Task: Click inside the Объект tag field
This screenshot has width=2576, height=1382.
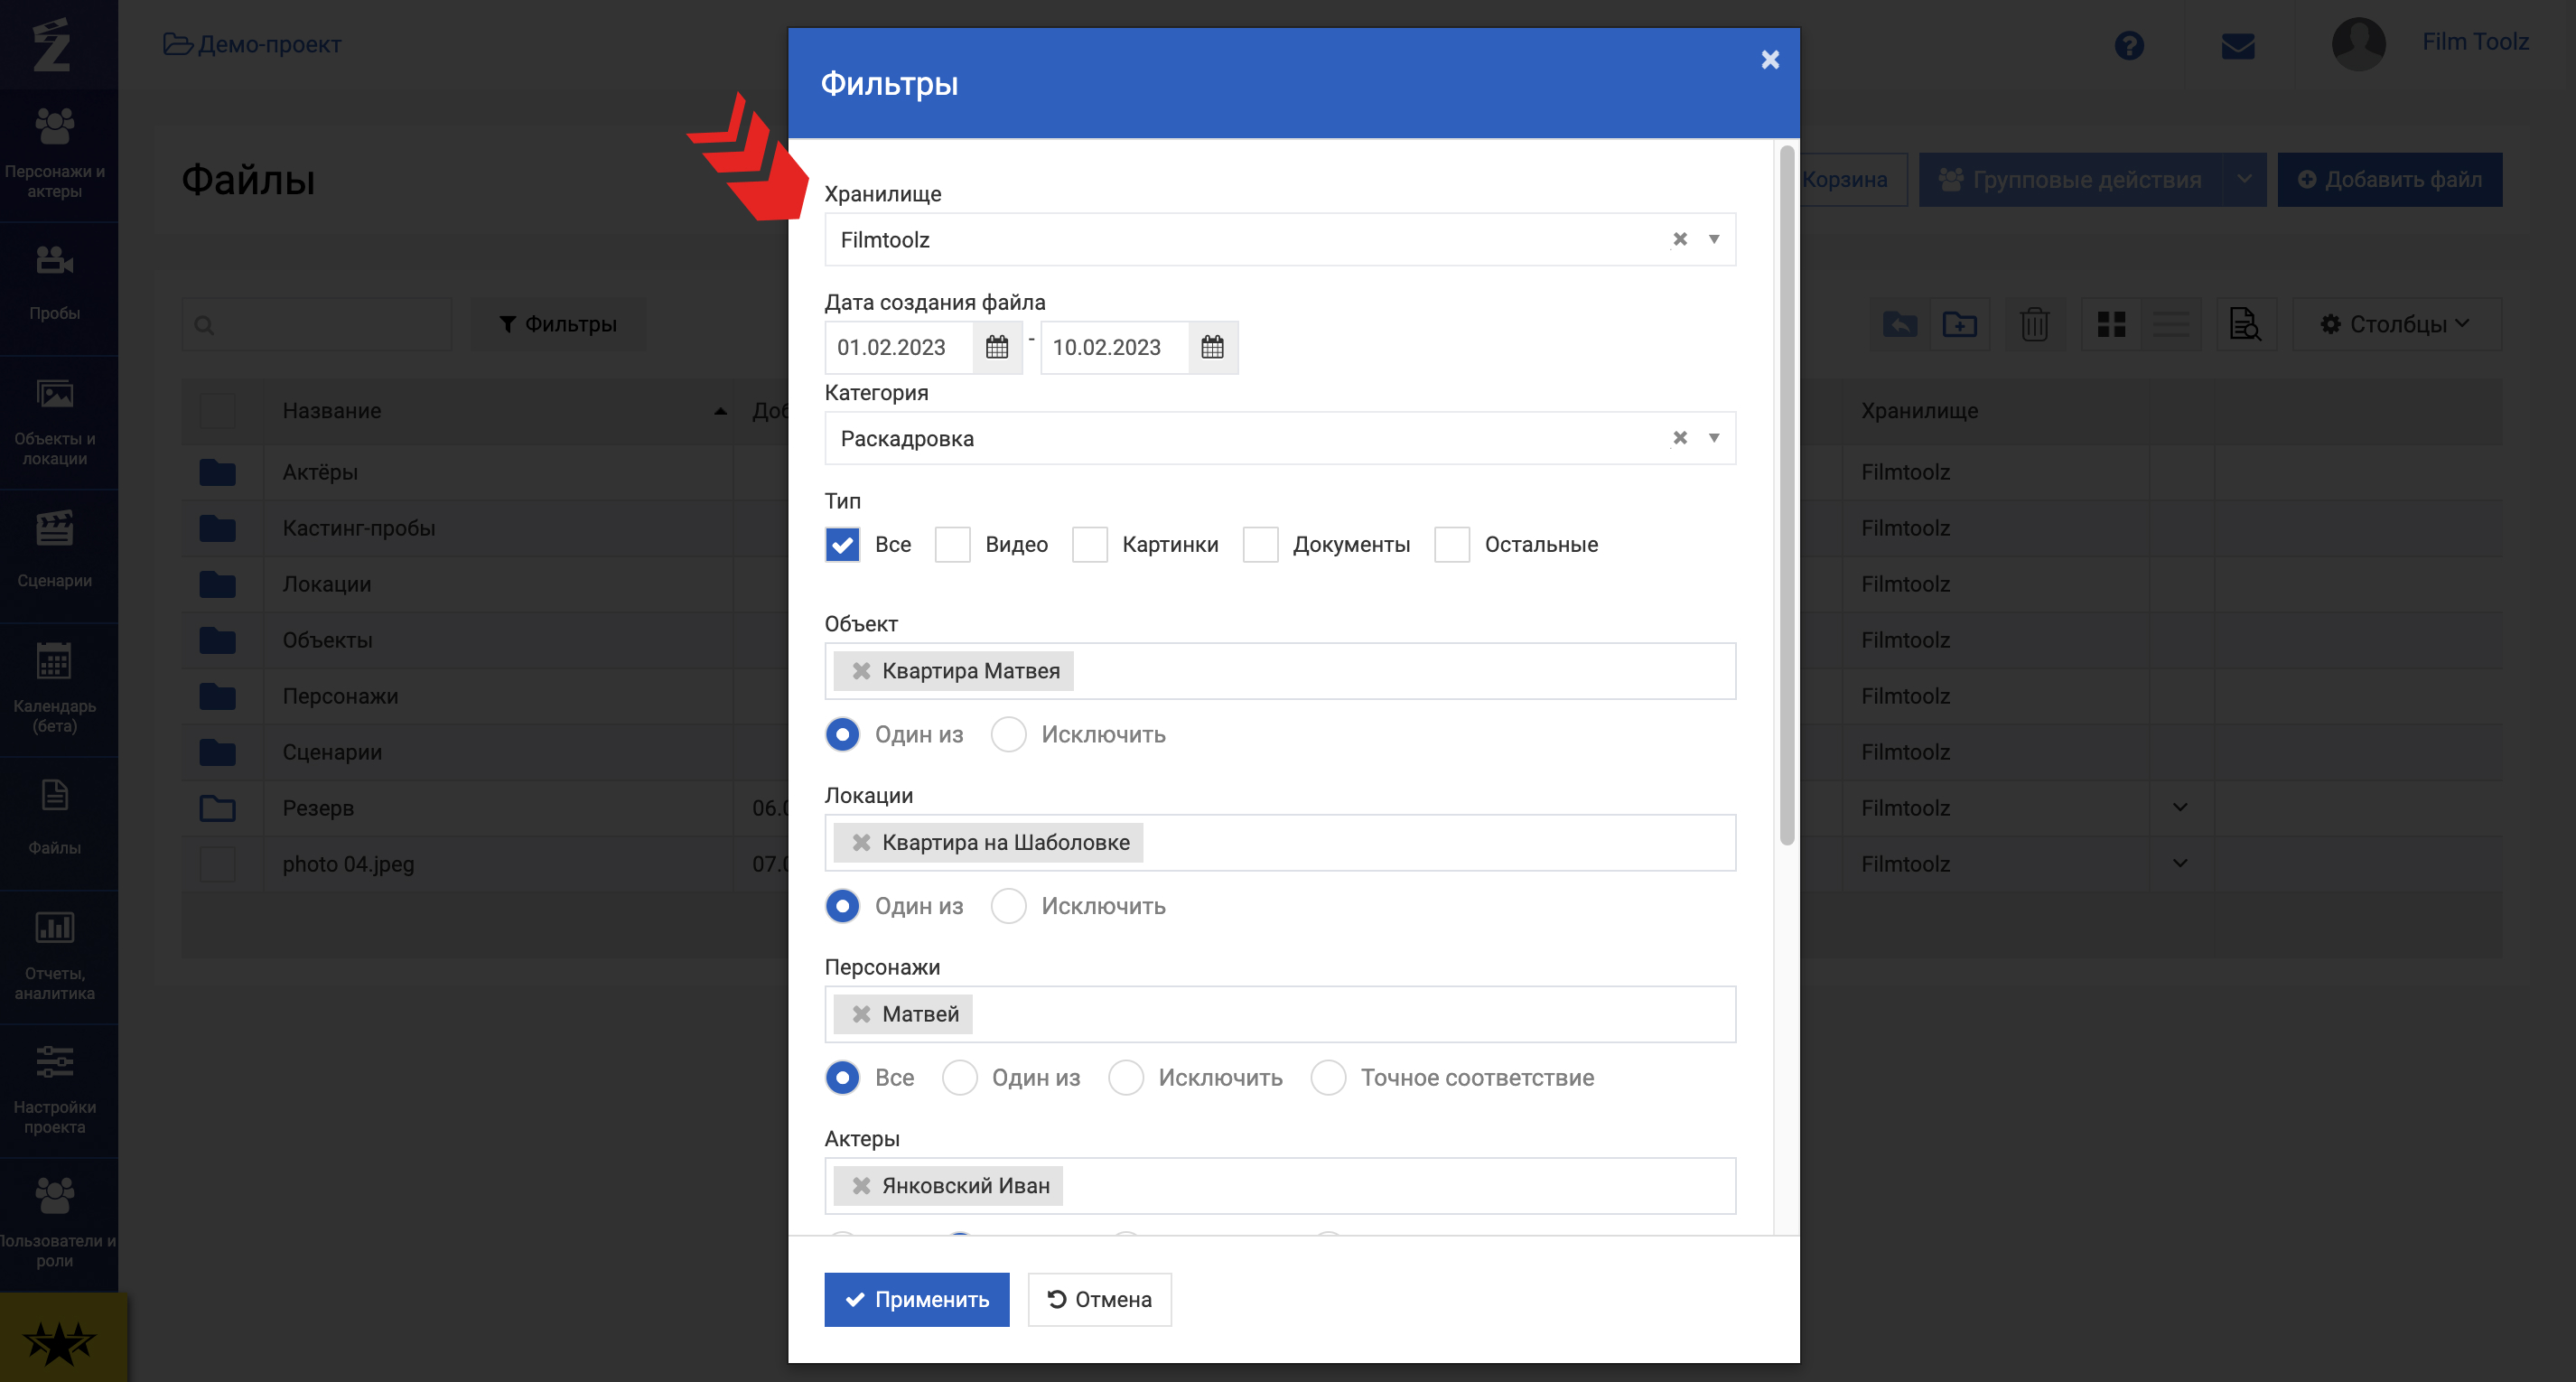Action: (x=1280, y=671)
